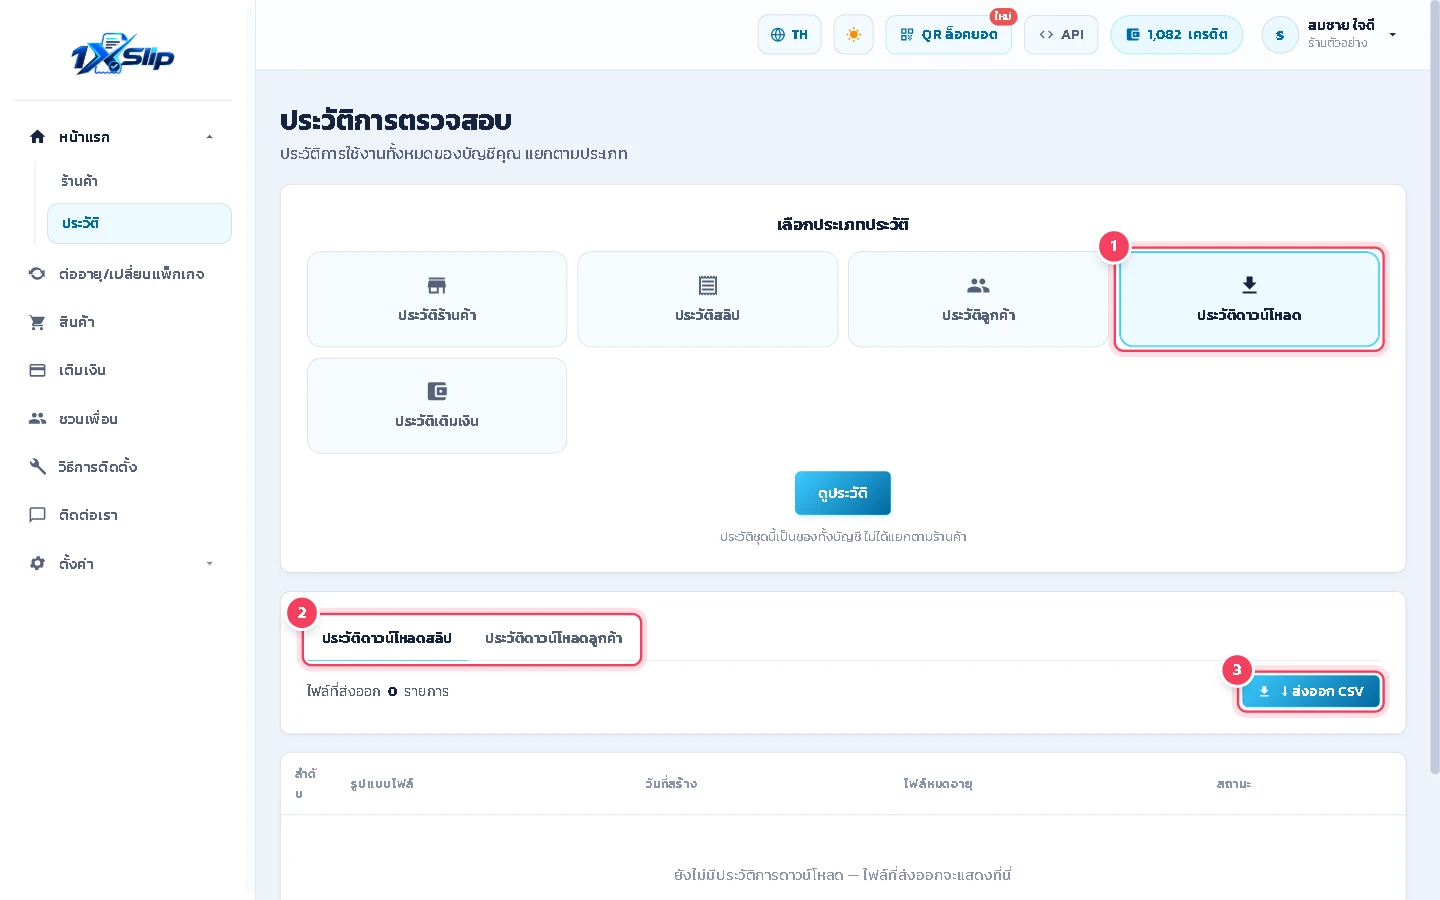Click the ยังไม่มีประวัติการดาวน์โหลด empty message
This screenshot has width=1440, height=900.
point(843,875)
